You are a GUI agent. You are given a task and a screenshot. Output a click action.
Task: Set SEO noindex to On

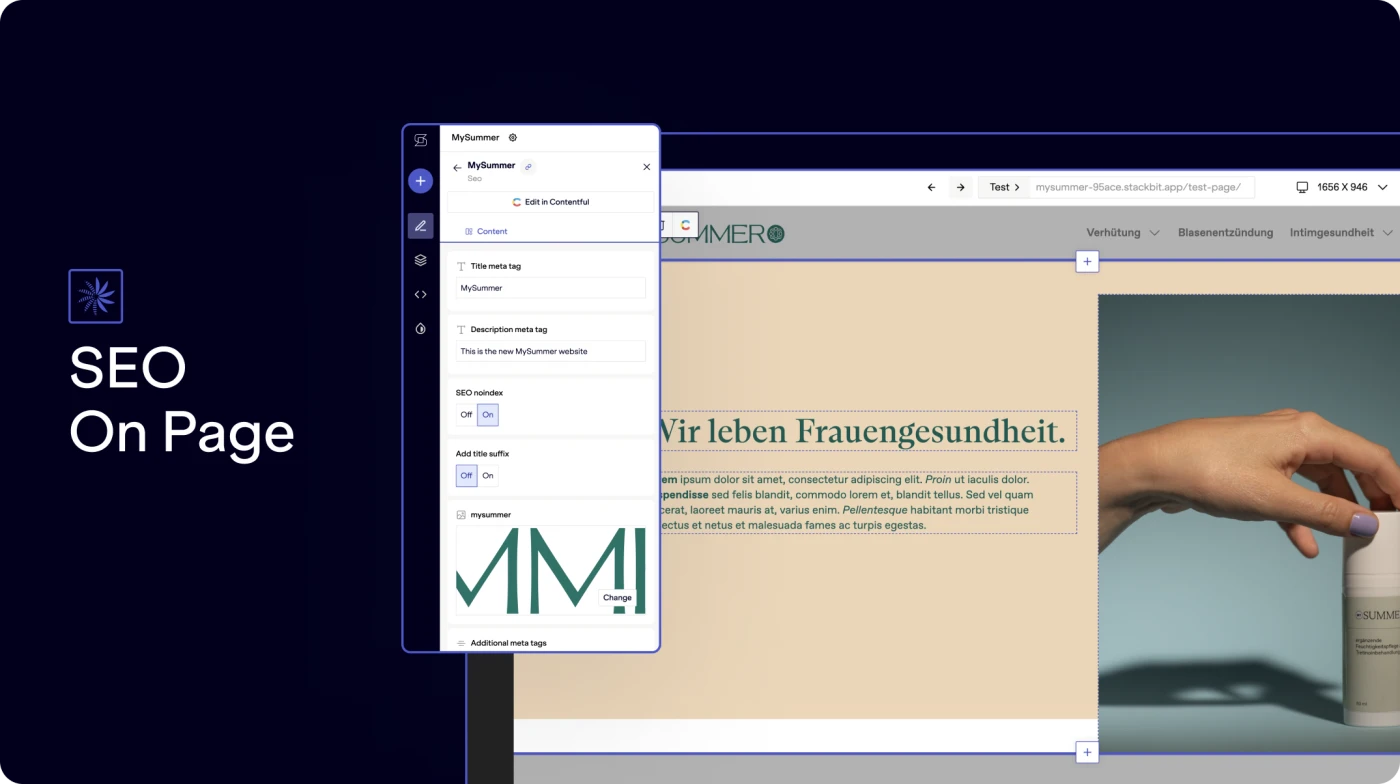(488, 415)
